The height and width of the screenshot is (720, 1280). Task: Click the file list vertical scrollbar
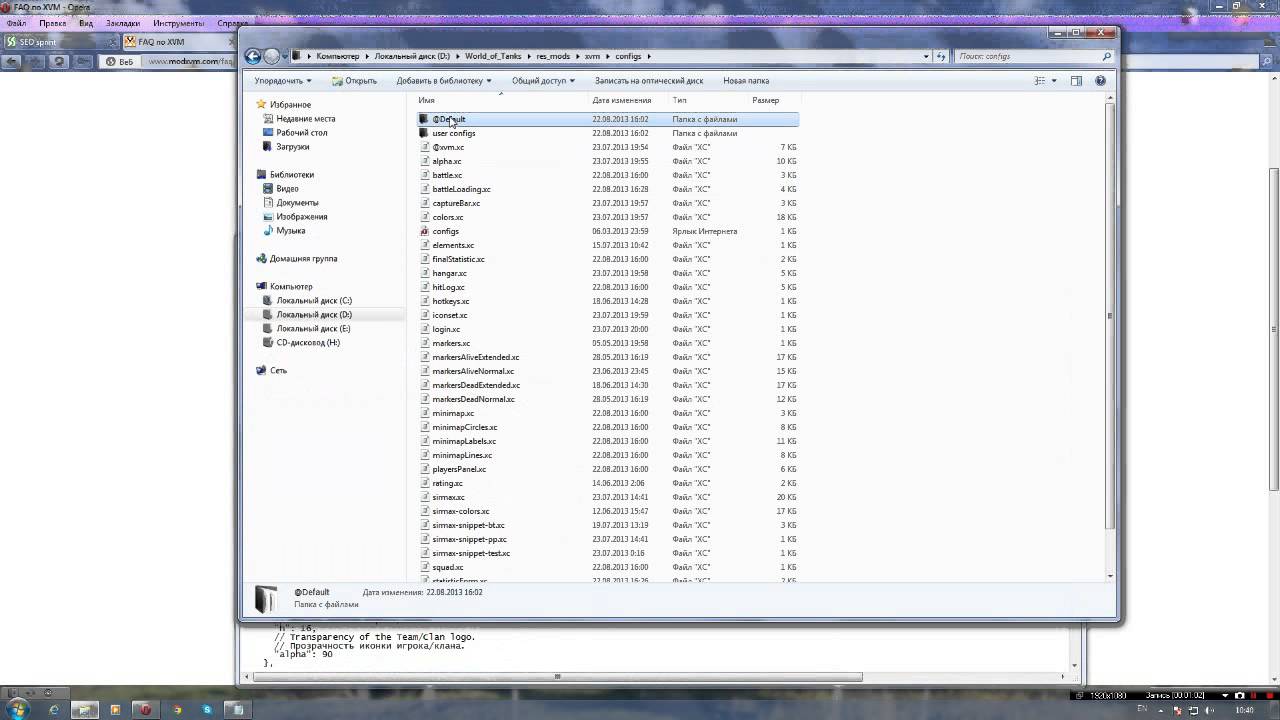[1109, 316]
